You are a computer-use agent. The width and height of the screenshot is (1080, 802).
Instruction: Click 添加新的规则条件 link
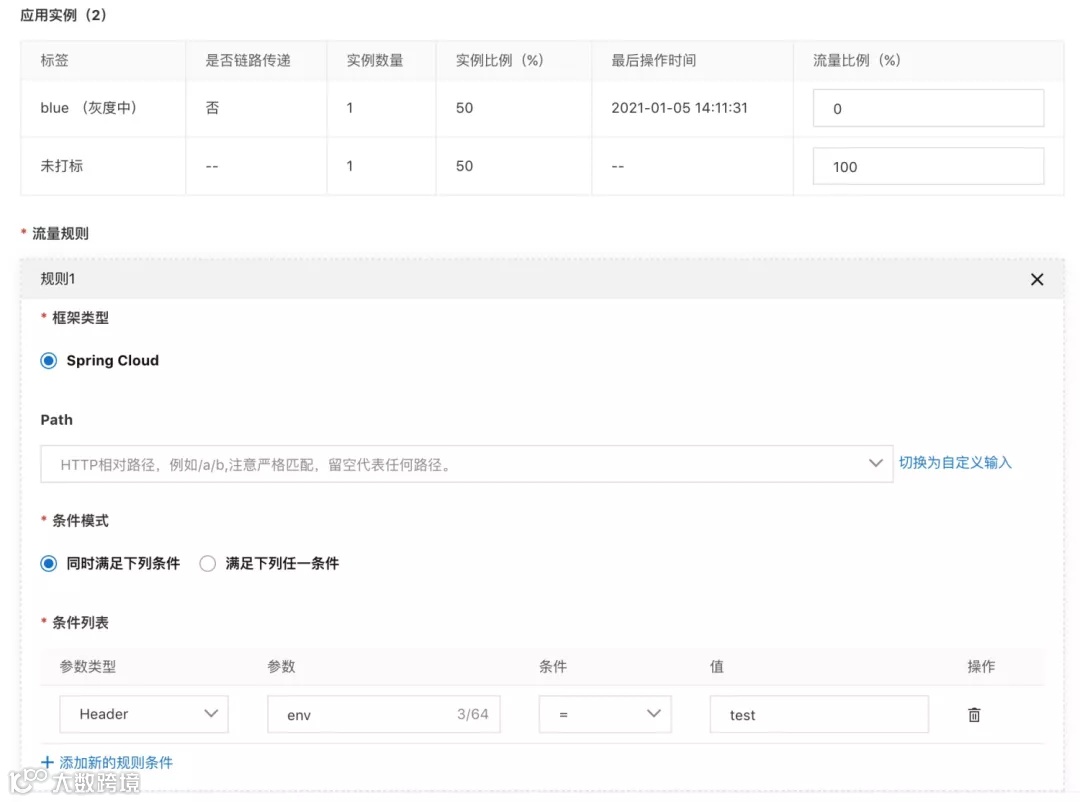tap(116, 762)
